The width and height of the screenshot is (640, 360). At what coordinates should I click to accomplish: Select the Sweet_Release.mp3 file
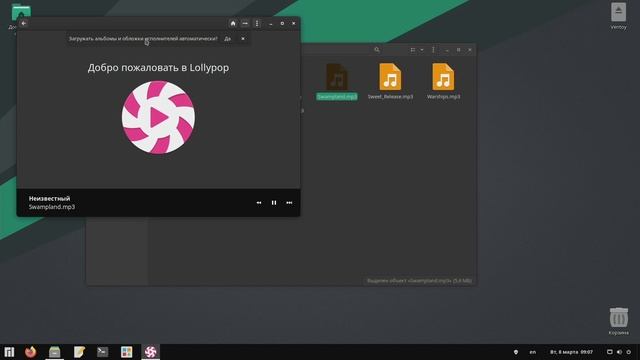tap(390, 81)
